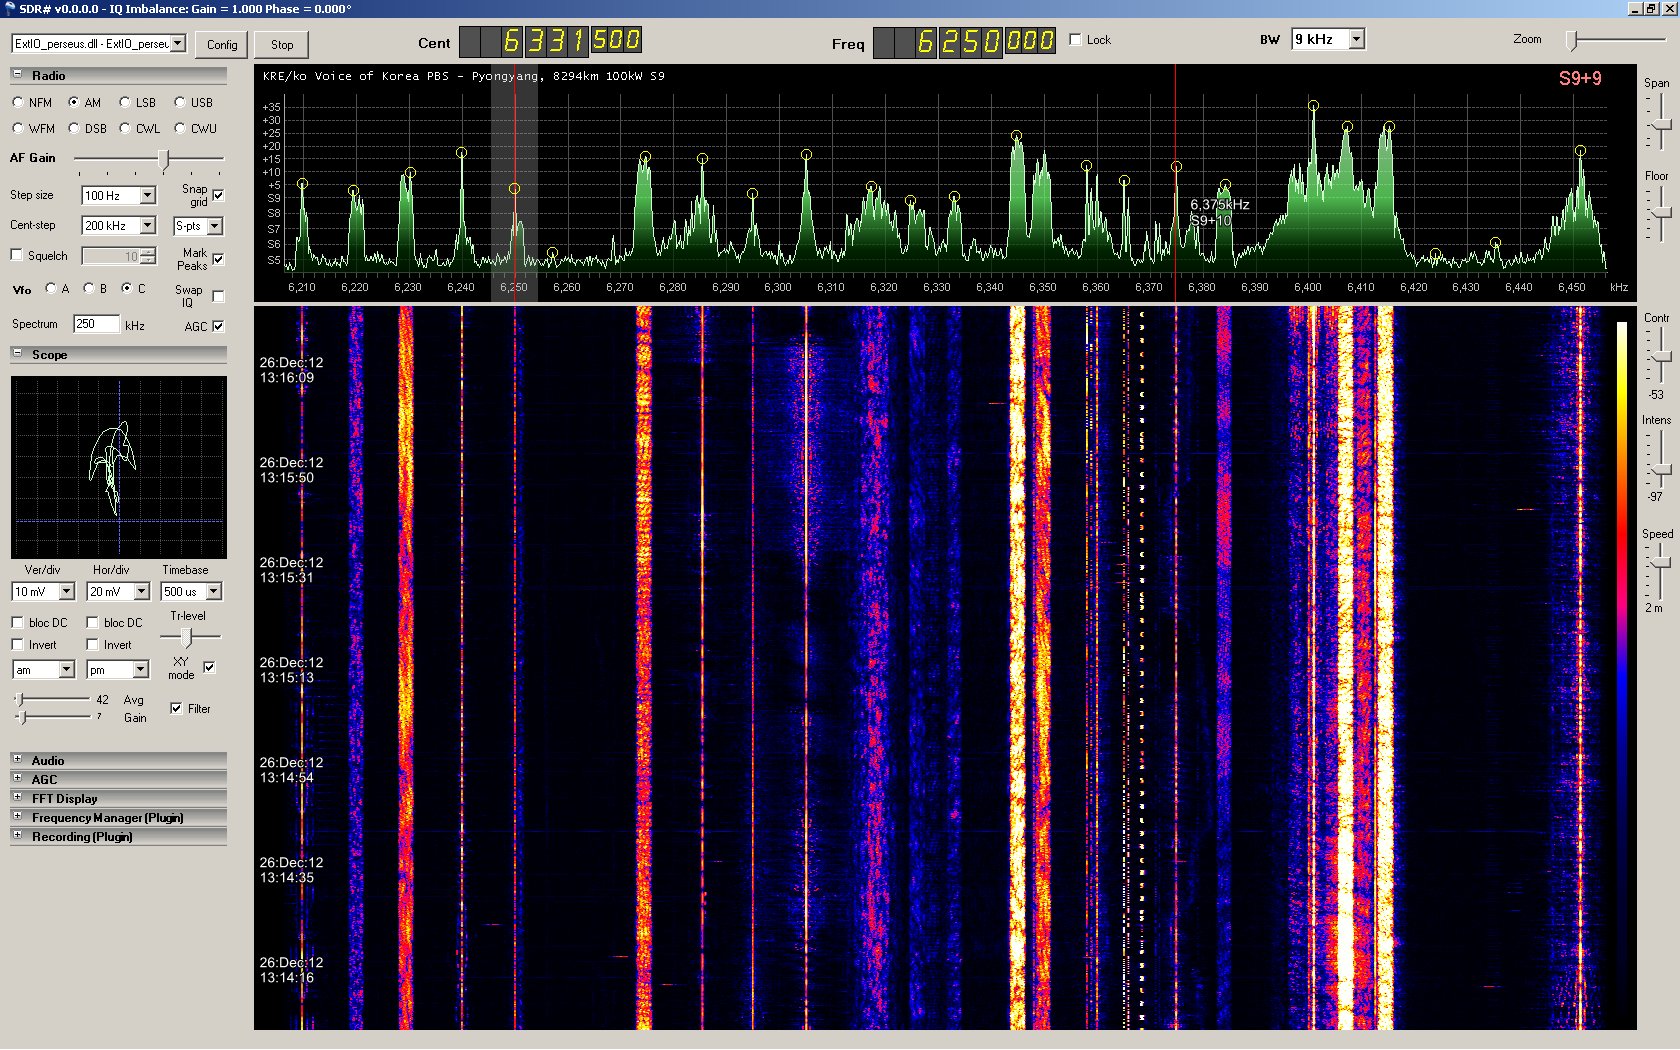
Task: Toggle the frequency Lock checkbox
Action: [1076, 40]
